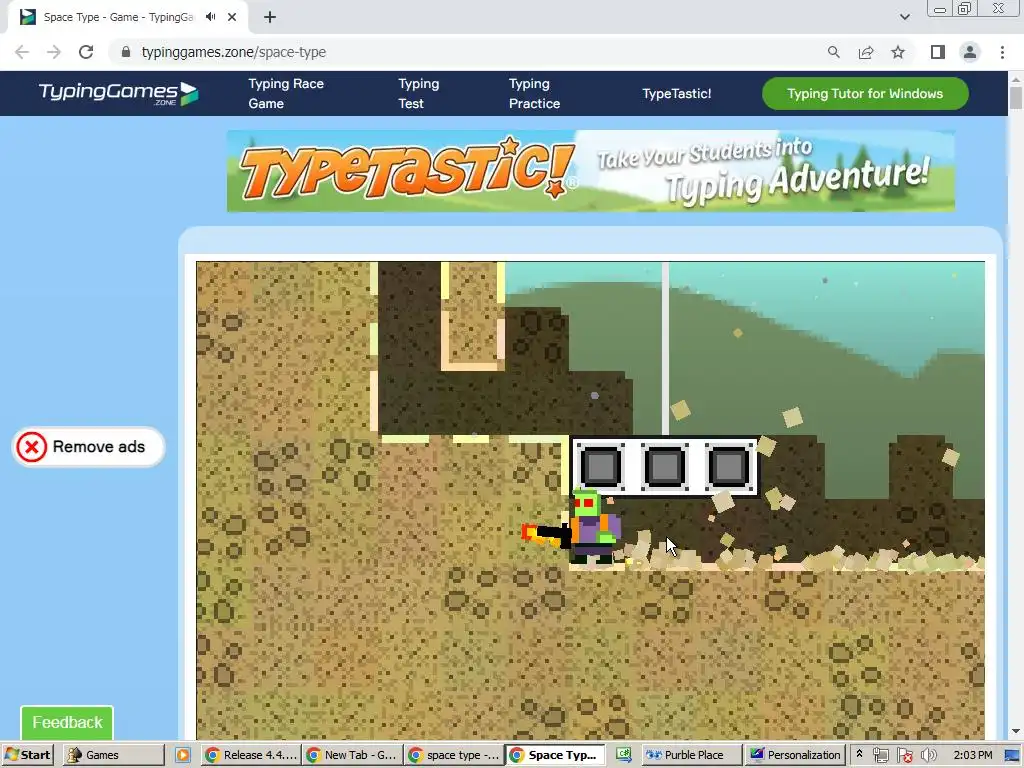Viewport: 1024px width, 768px height.
Task: Open a new browser tab
Action: tap(270, 17)
